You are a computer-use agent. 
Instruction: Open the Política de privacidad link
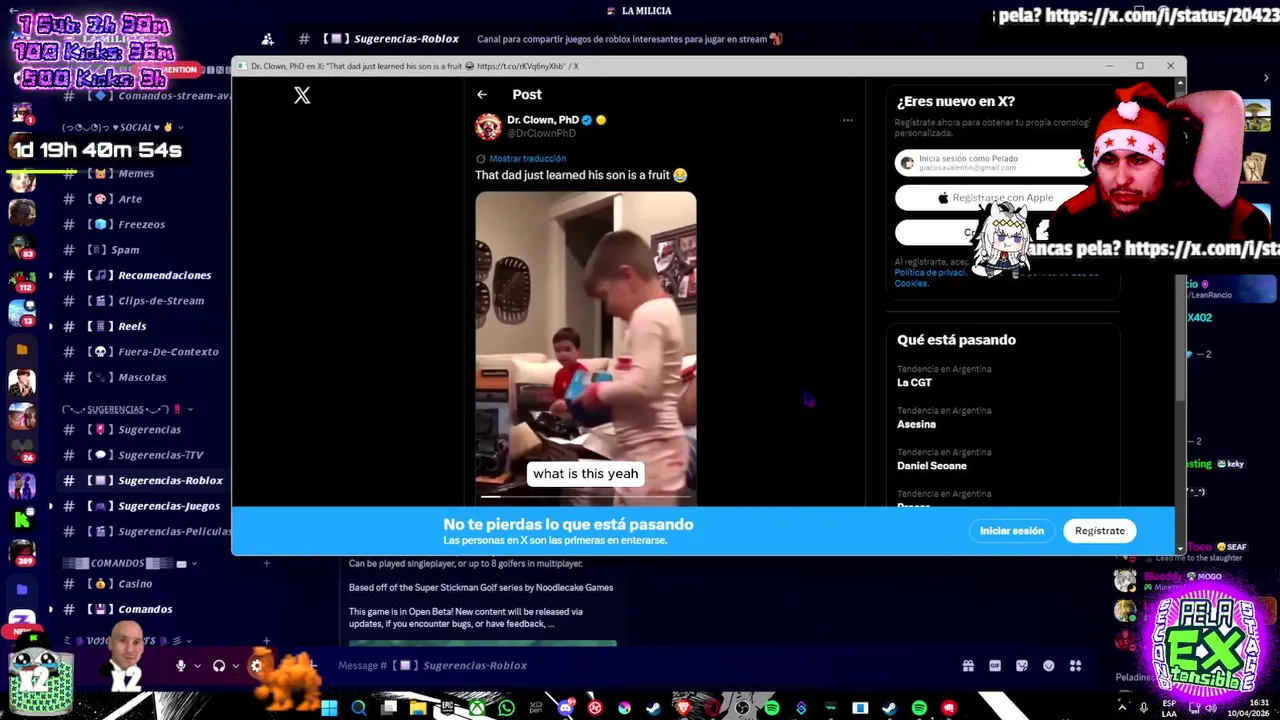930,273
